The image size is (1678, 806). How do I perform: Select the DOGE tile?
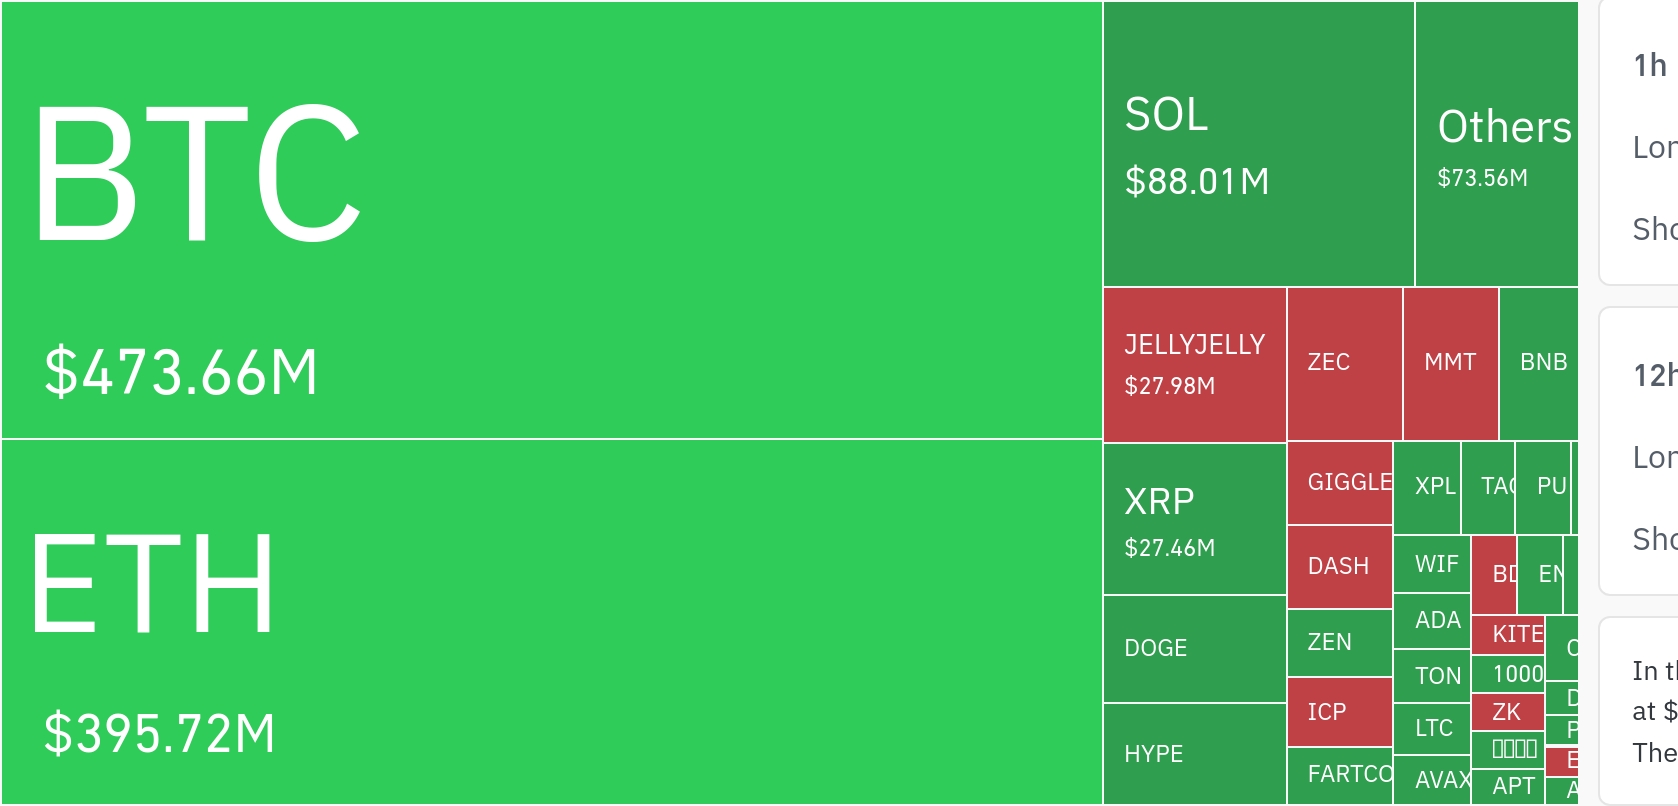point(1194,648)
